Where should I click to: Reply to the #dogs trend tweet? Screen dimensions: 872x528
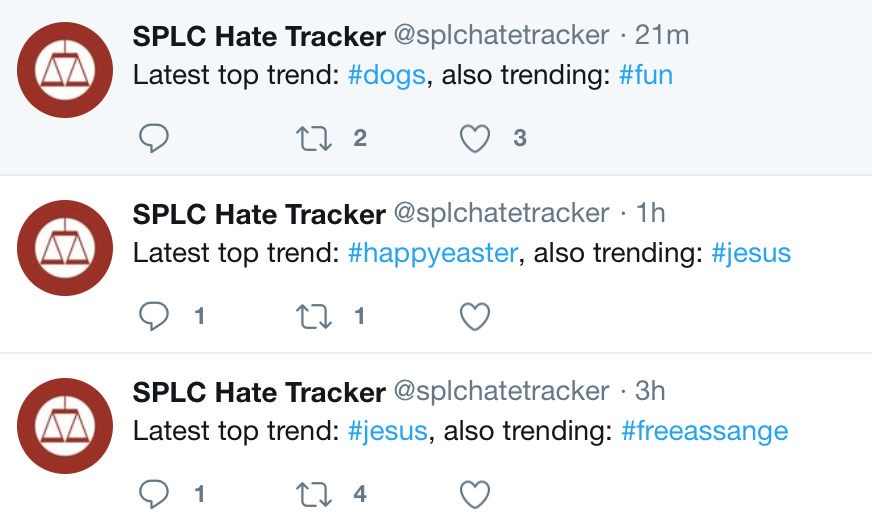pyautogui.click(x=153, y=139)
